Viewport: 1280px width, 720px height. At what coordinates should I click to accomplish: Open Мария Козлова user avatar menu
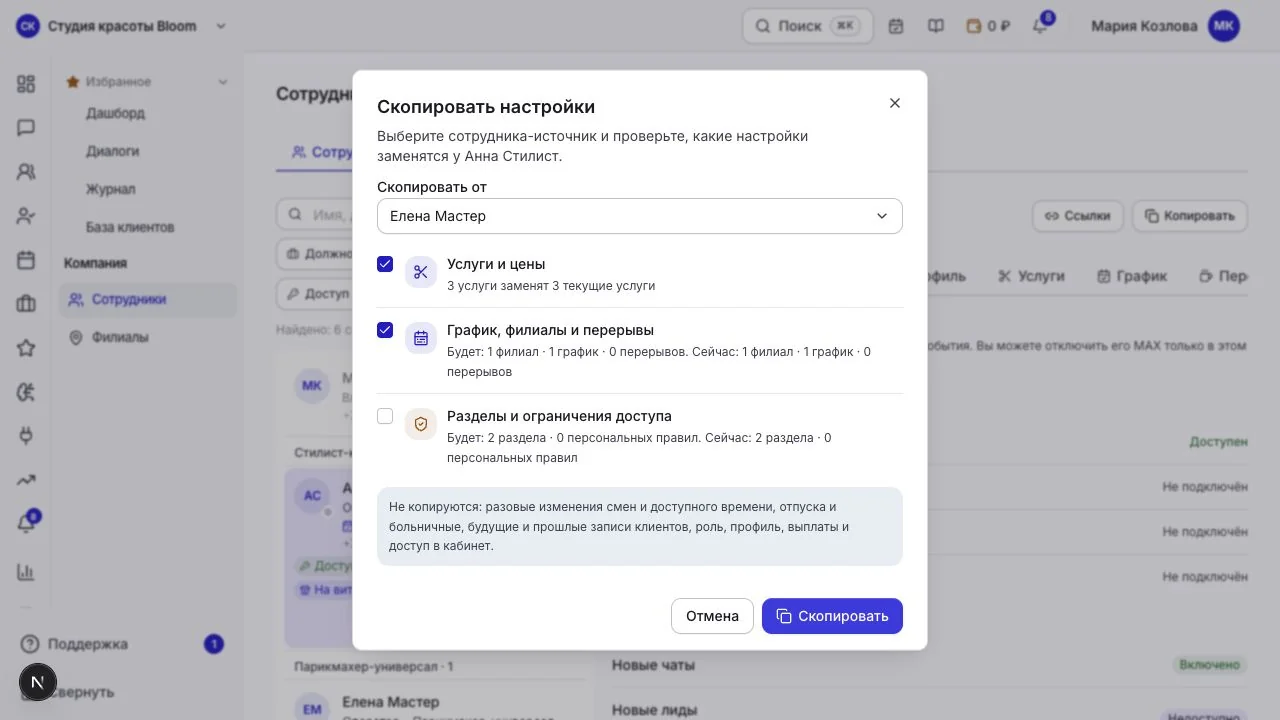pyautogui.click(x=1224, y=26)
